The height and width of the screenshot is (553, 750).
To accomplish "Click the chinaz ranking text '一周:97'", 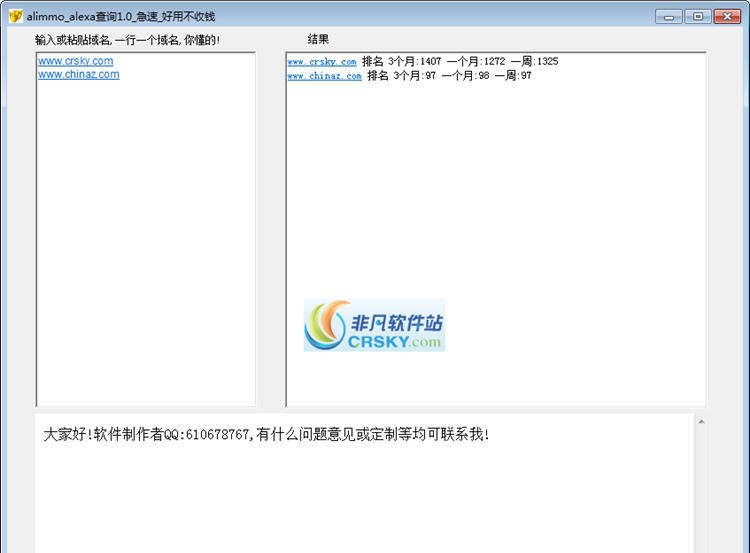I will [x=513, y=76].
